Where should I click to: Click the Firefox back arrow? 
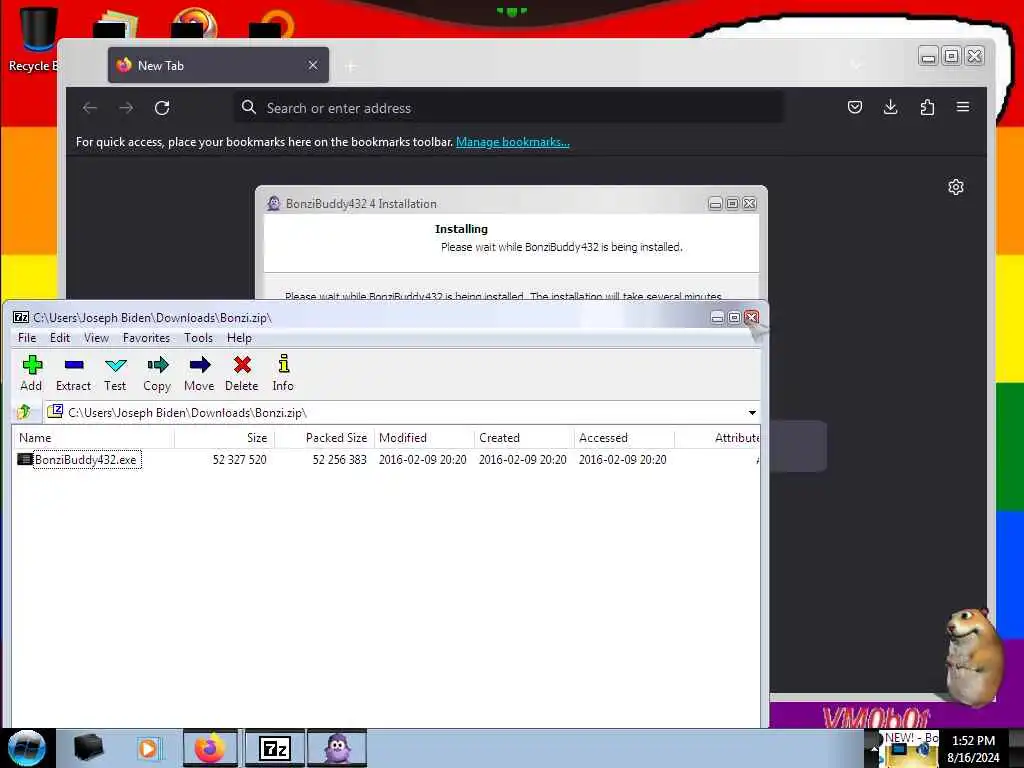[x=89, y=108]
